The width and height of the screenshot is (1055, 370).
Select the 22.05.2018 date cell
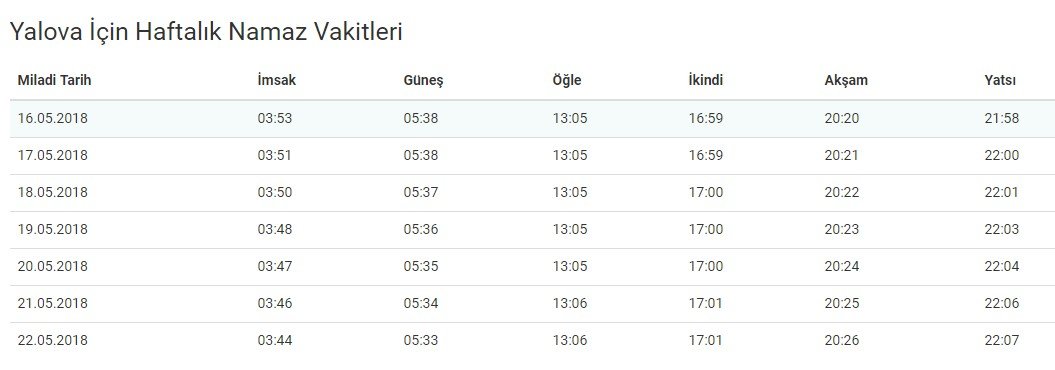pos(52,340)
